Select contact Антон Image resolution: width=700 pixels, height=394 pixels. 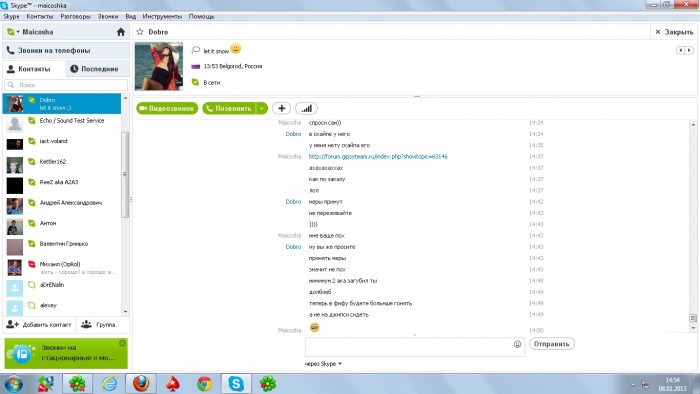click(62, 226)
